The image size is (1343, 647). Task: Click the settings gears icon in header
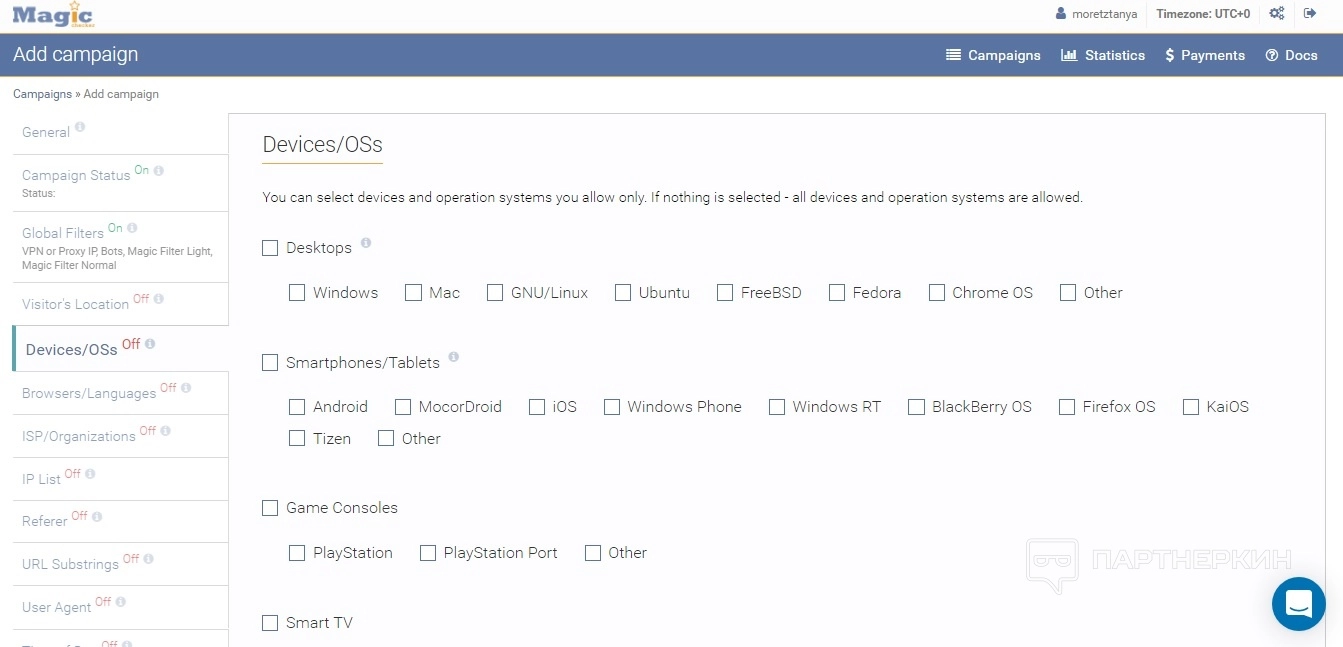click(1277, 14)
